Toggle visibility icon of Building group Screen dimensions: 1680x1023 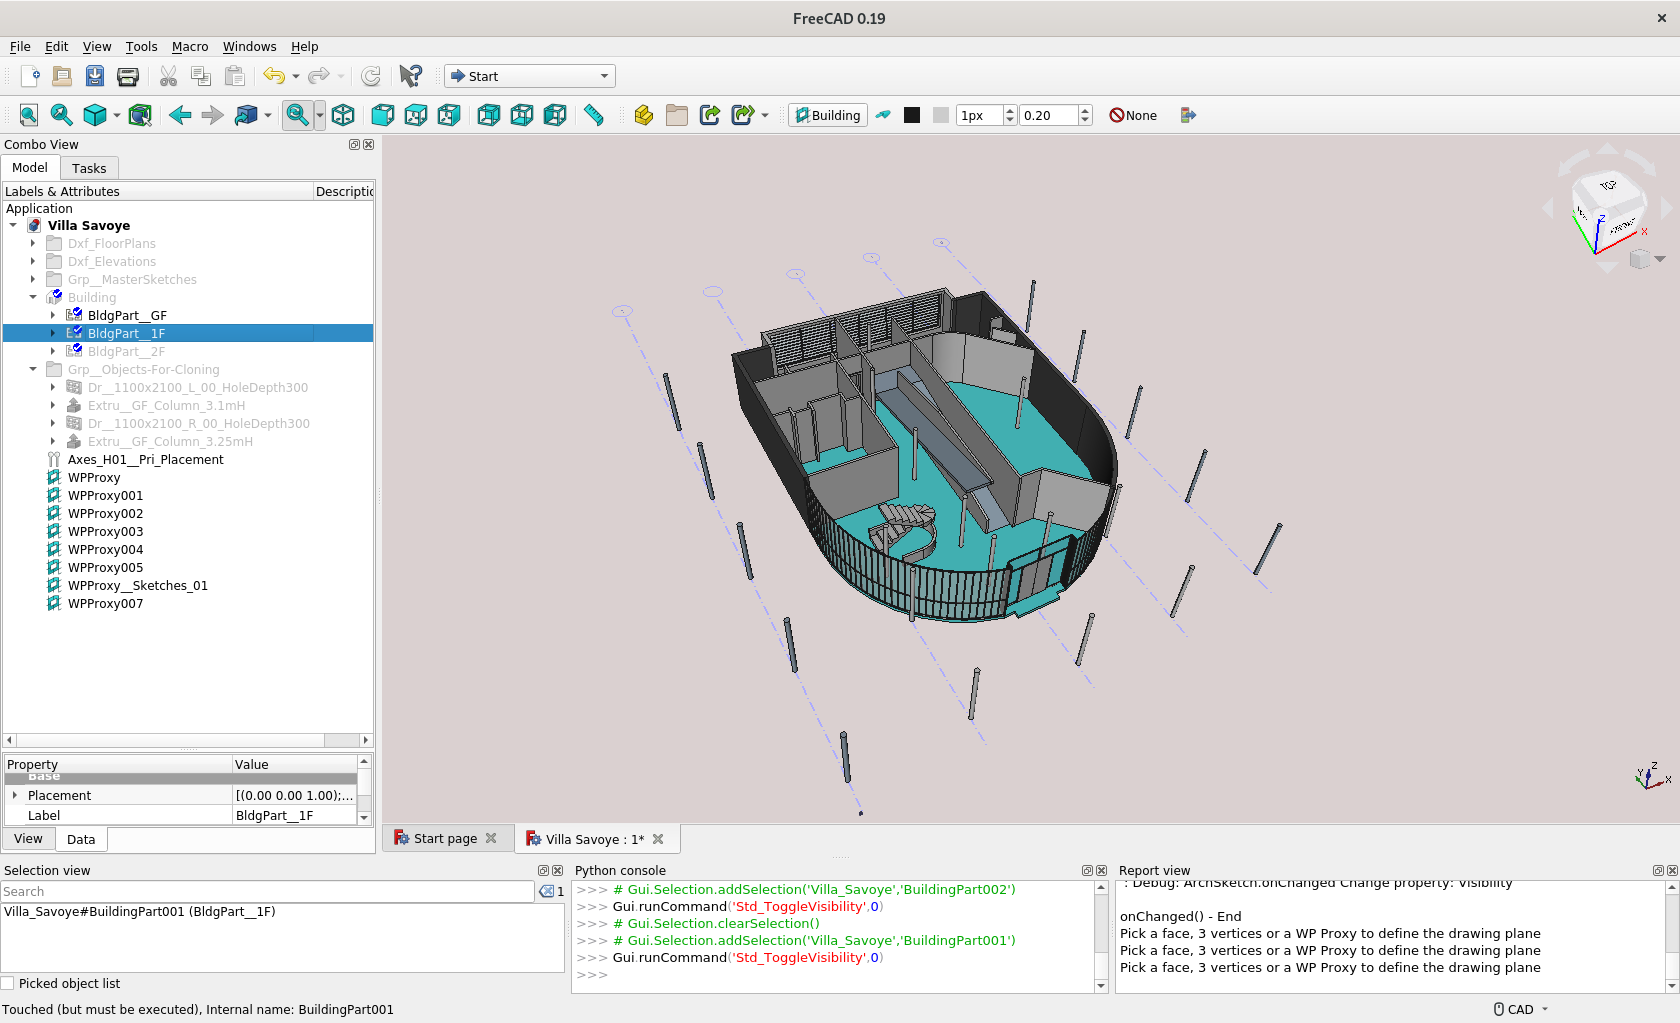tap(54, 297)
